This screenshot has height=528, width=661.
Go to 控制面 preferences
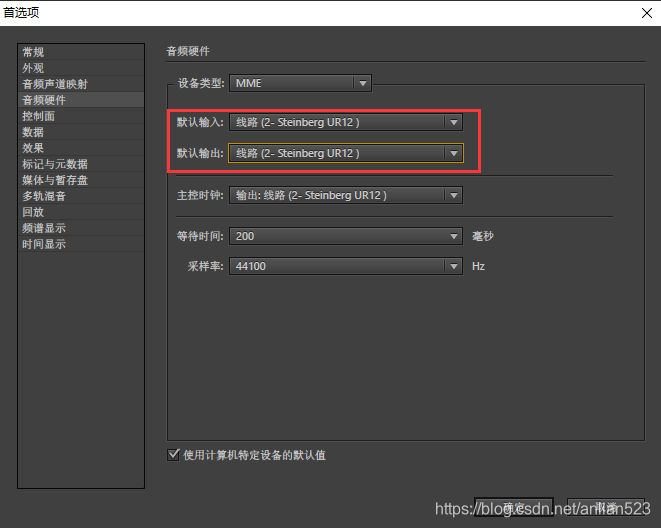pos(81,116)
